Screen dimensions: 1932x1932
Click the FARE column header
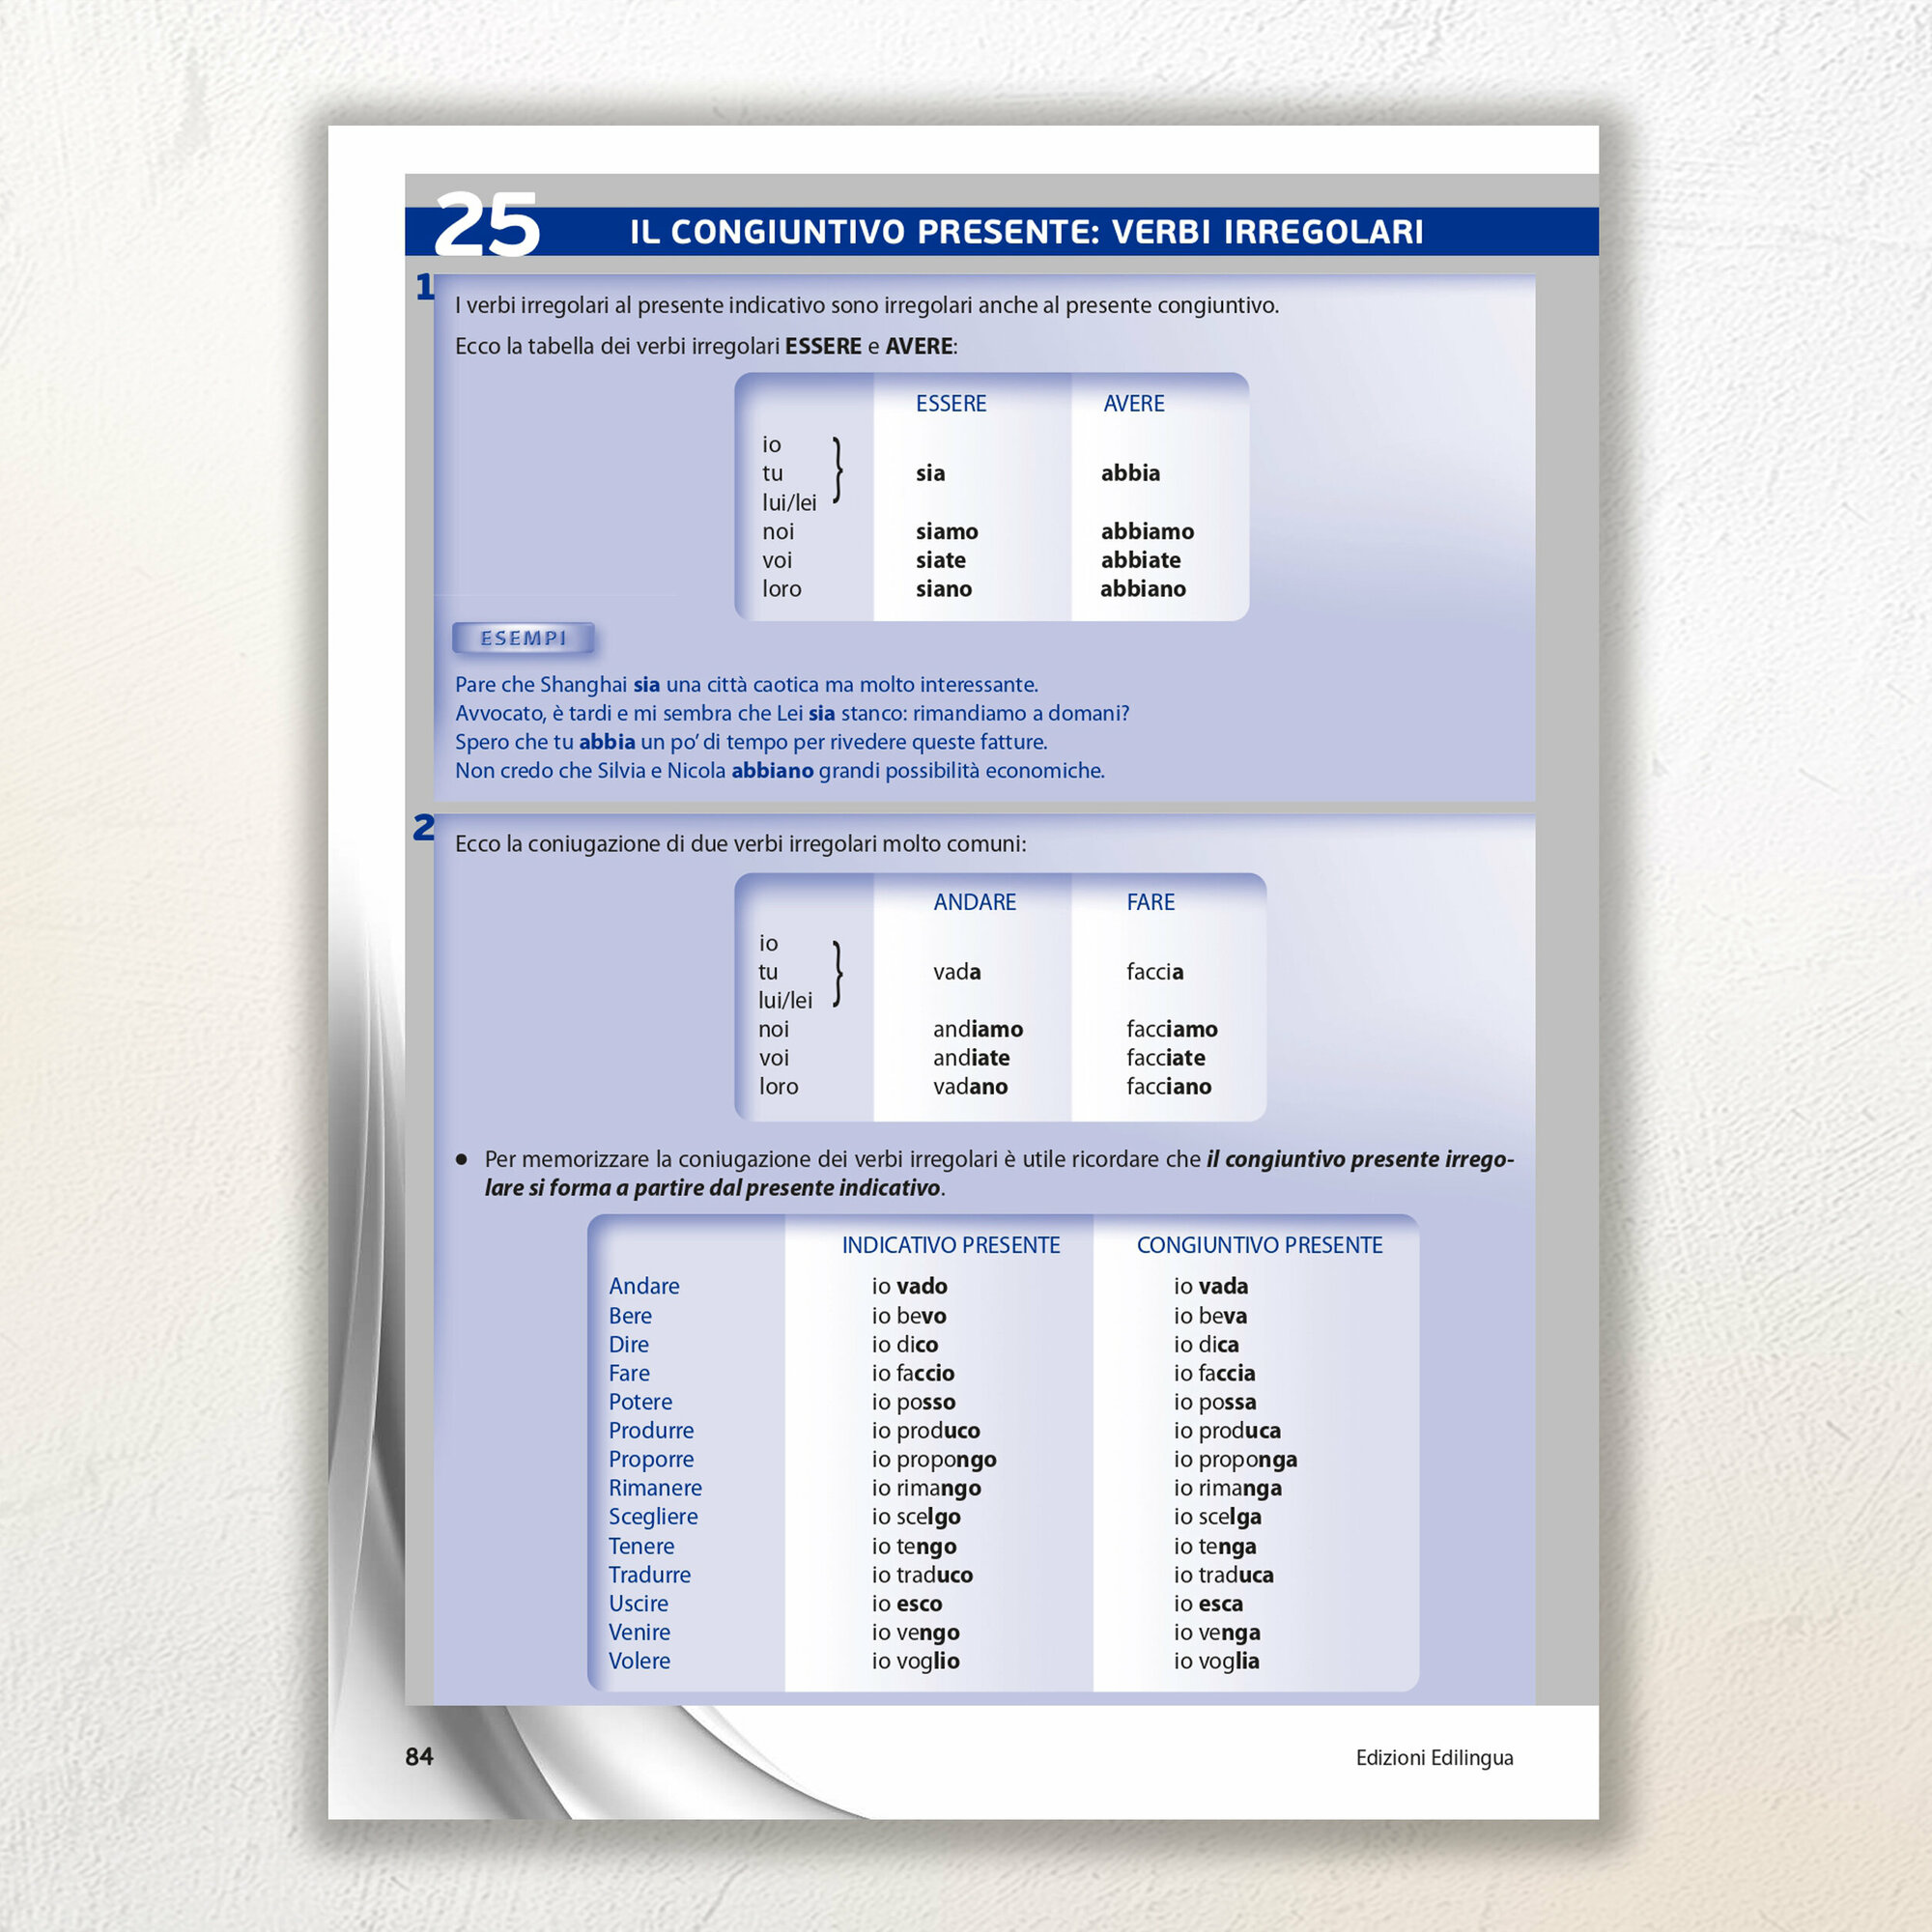pyautogui.click(x=1150, y=902)
